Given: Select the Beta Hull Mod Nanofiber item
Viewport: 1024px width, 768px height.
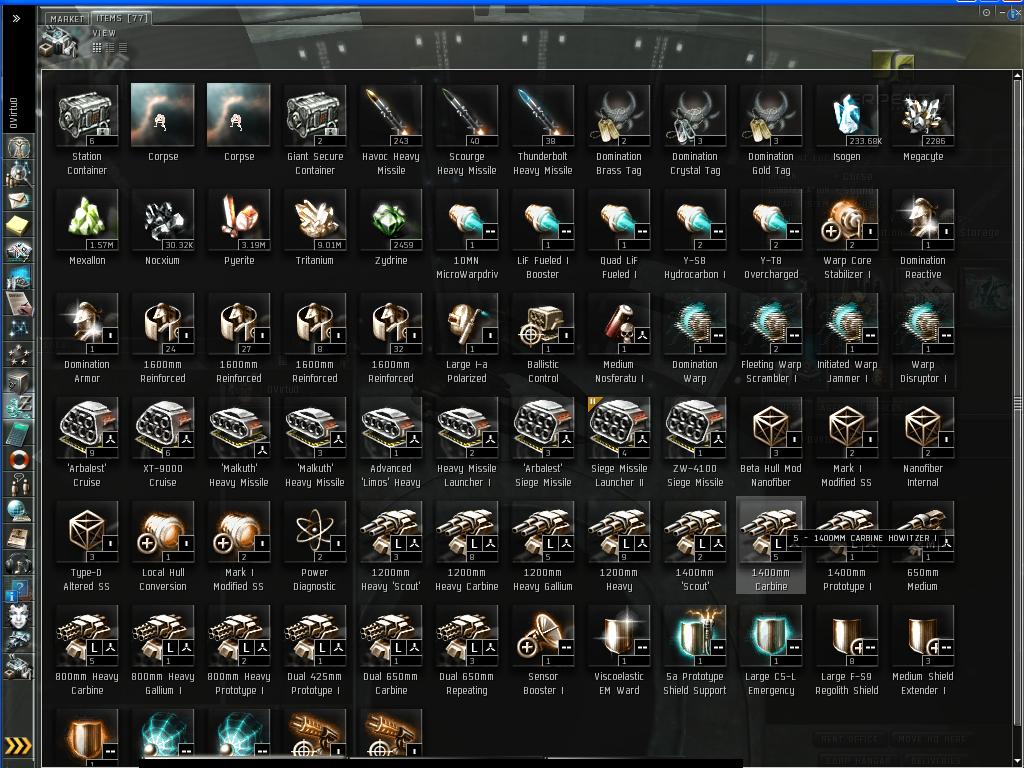Looking at the screenshot, I should tap(771, 443).
